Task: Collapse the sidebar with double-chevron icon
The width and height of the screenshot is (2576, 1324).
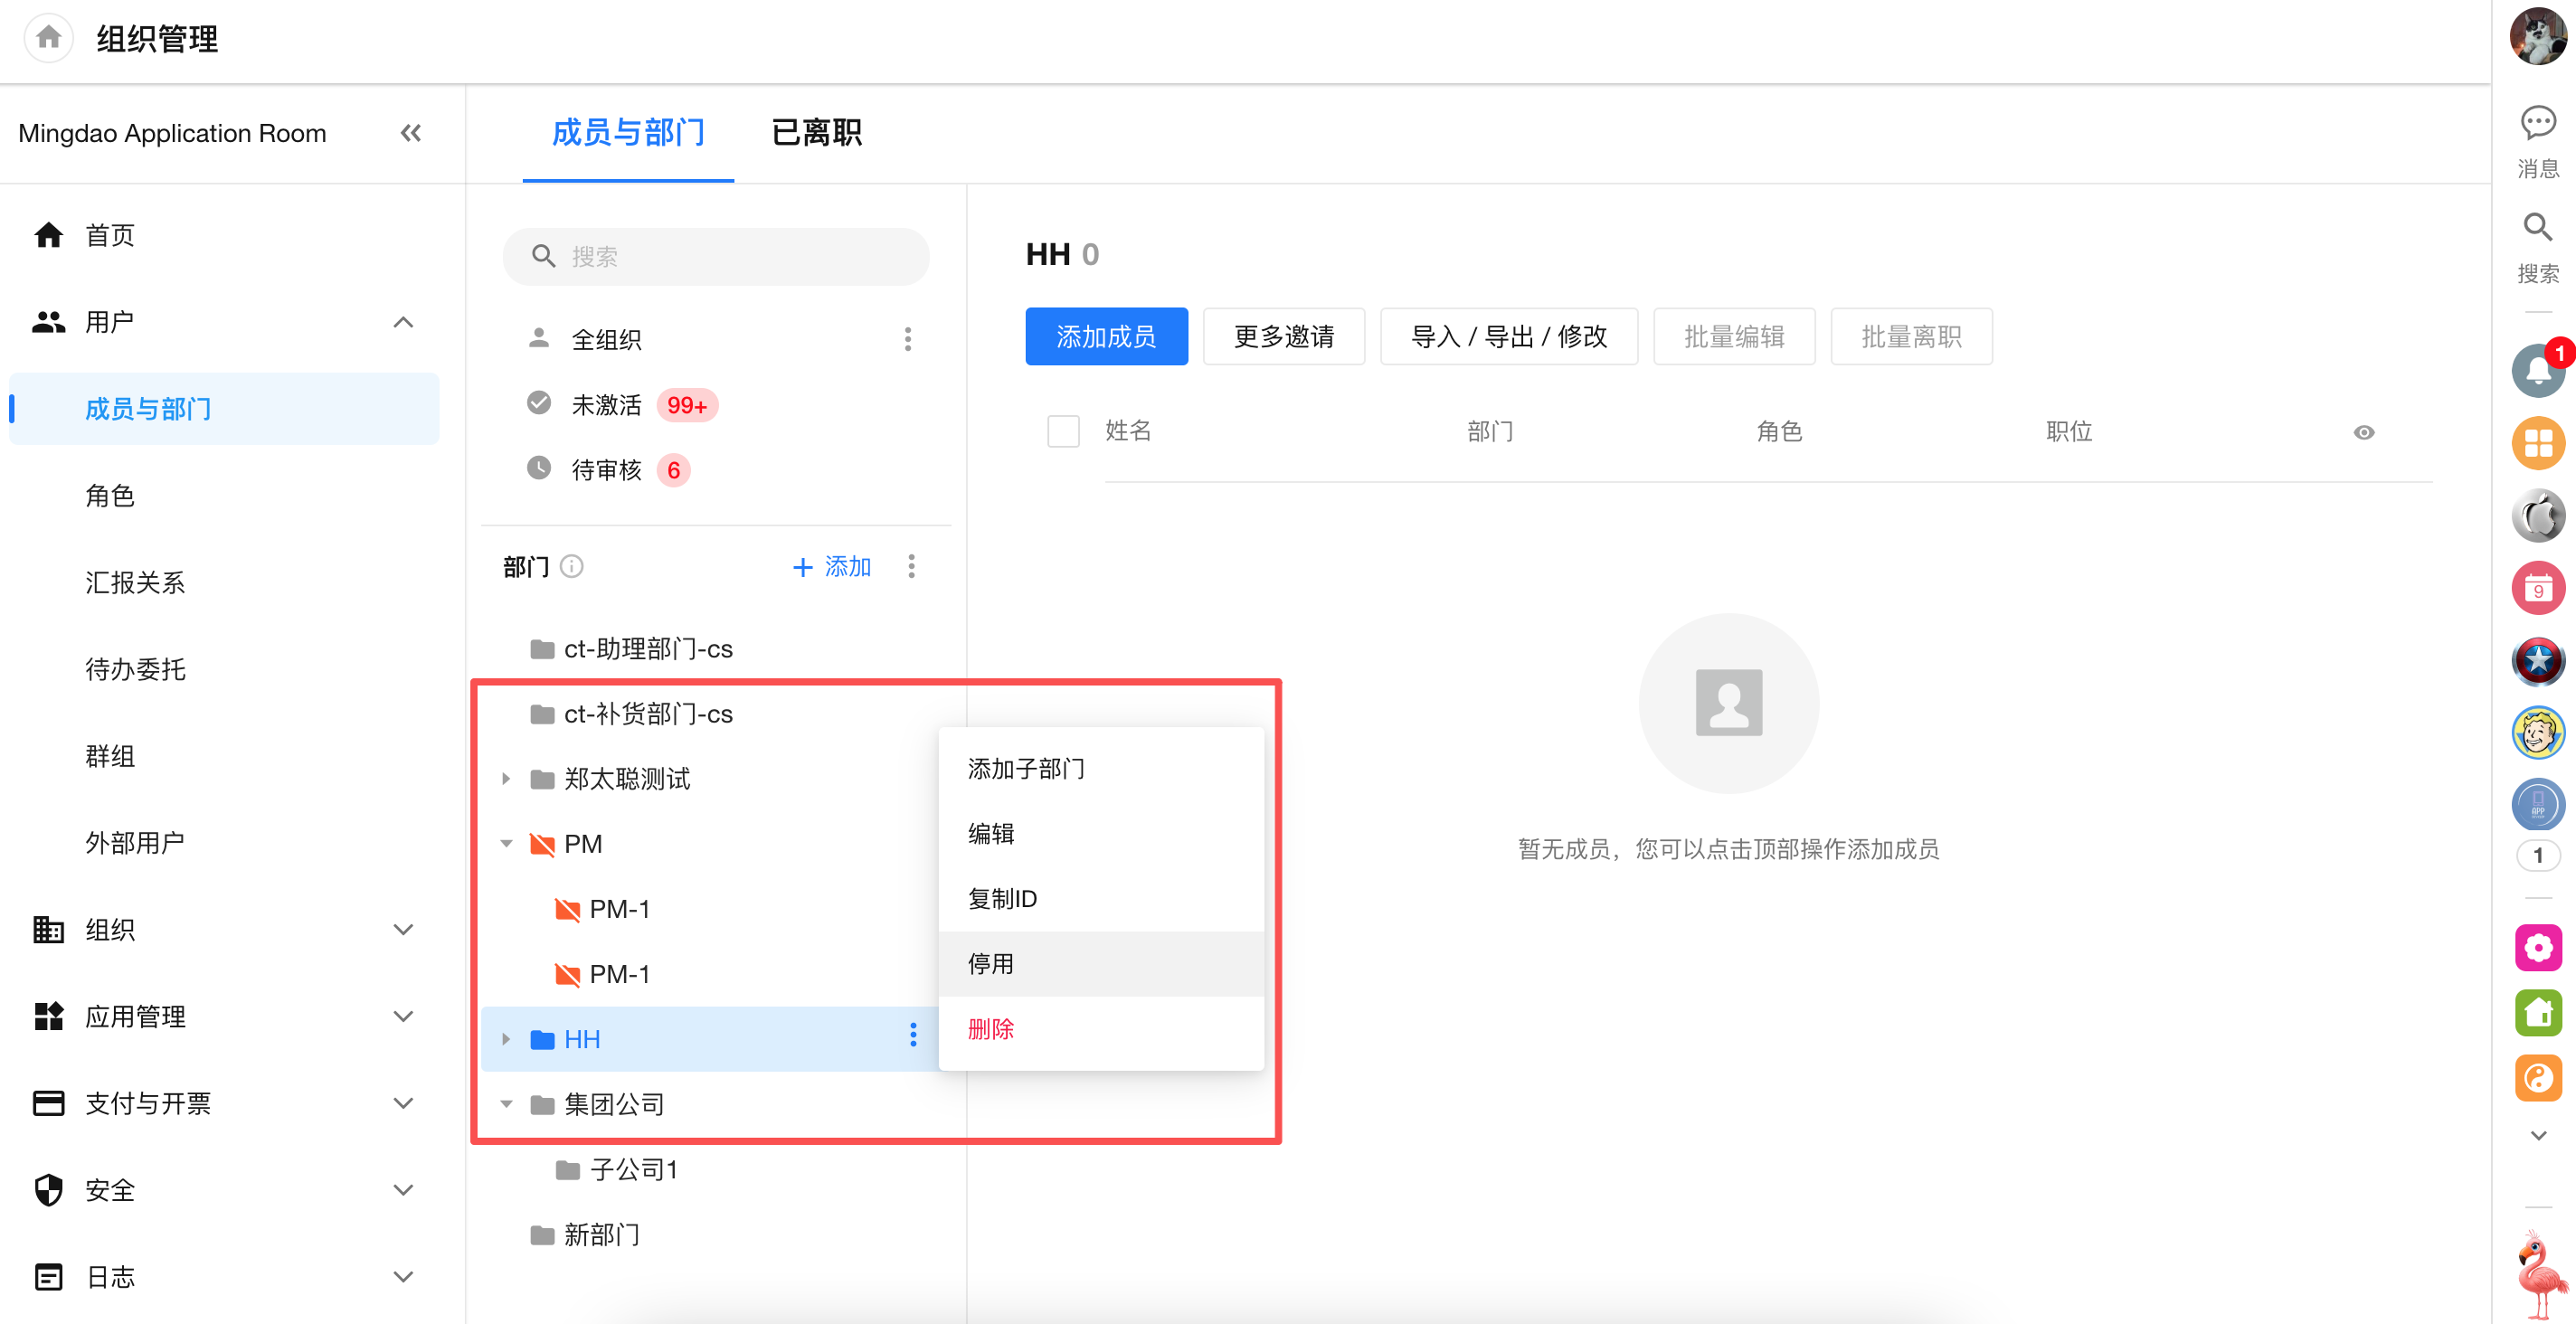Action: point(410,133)
